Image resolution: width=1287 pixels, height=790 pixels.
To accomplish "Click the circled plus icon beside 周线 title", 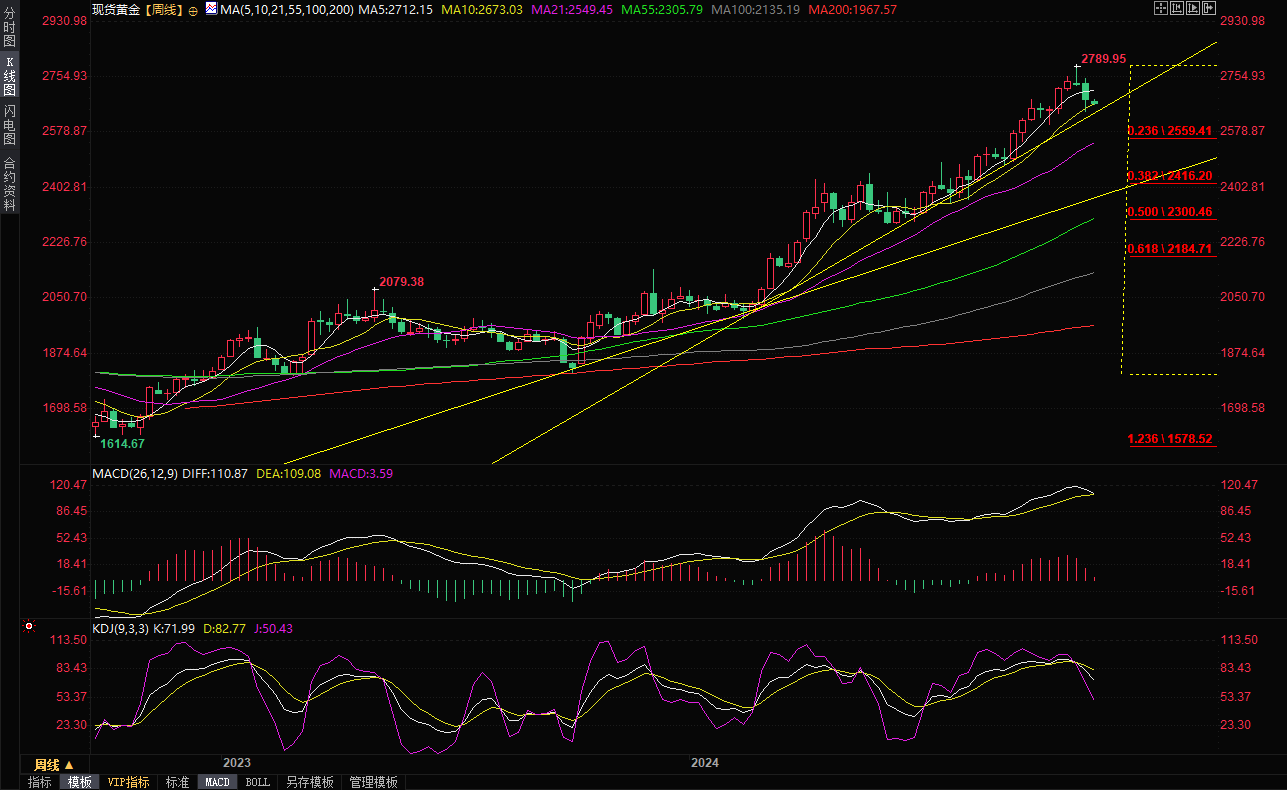I will coord(193,10).
